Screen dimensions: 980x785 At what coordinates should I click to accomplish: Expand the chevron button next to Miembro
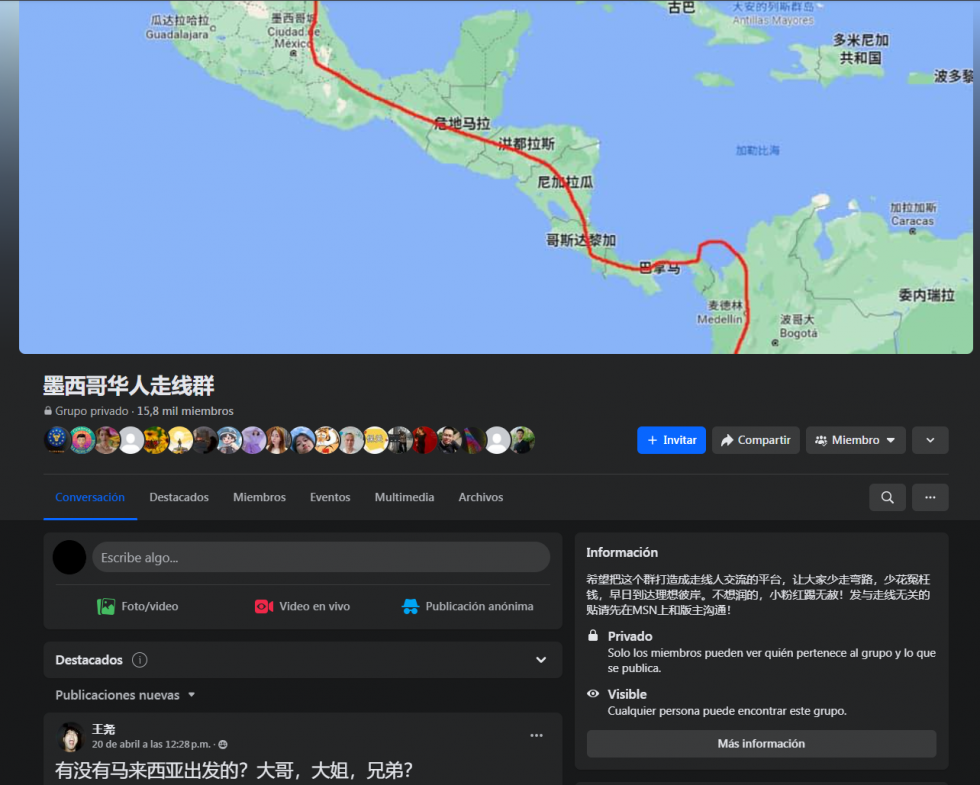930,440
